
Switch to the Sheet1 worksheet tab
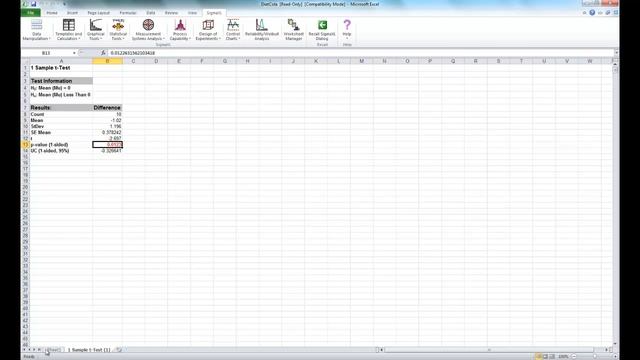pos(54,350)
